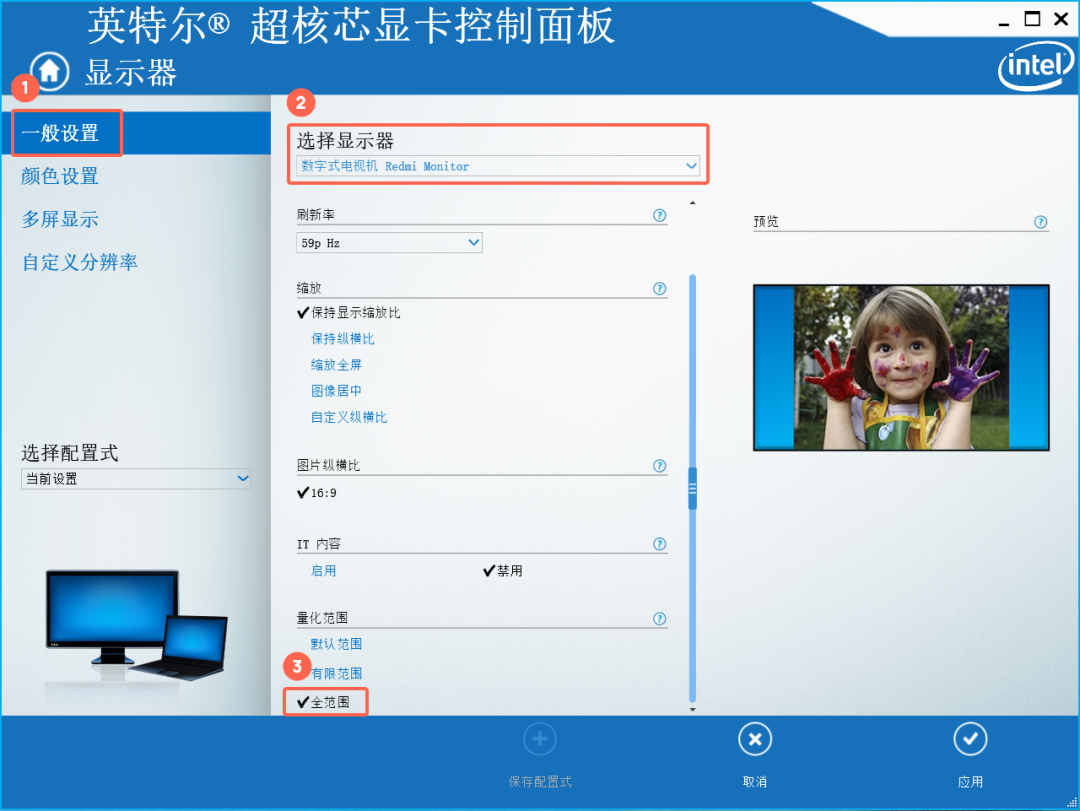Select 自定义纵横比 scaling option

[349, 418]
